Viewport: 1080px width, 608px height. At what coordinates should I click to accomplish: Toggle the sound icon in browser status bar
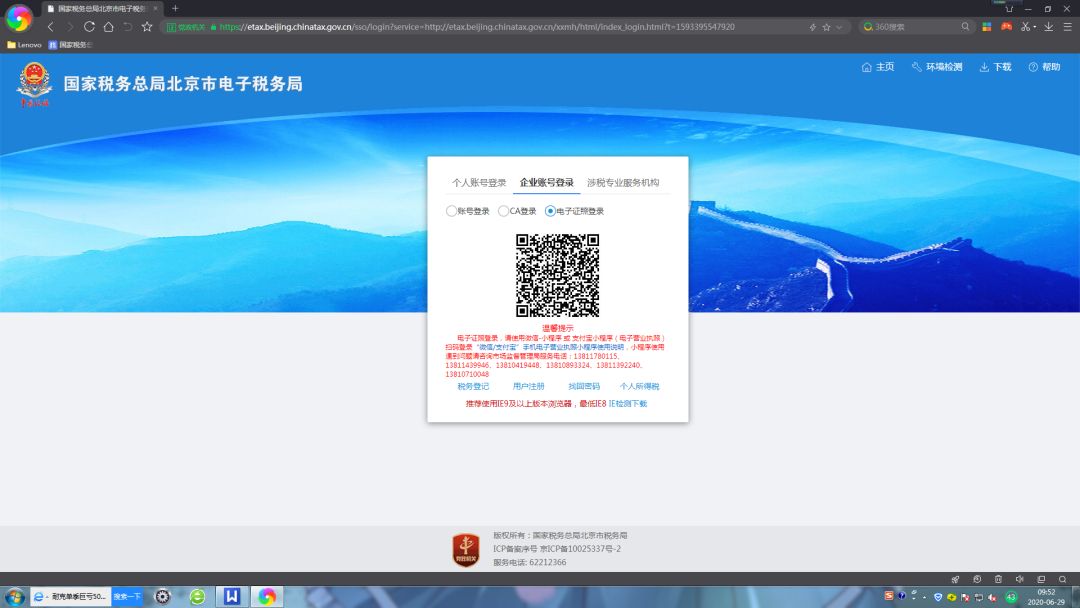click(1020, 579)
